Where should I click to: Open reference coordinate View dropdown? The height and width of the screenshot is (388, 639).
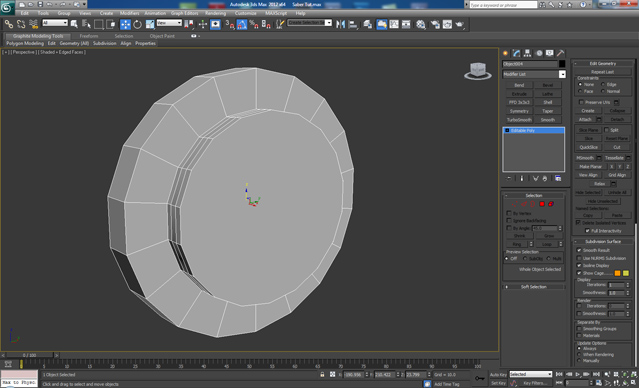(169, 23)
